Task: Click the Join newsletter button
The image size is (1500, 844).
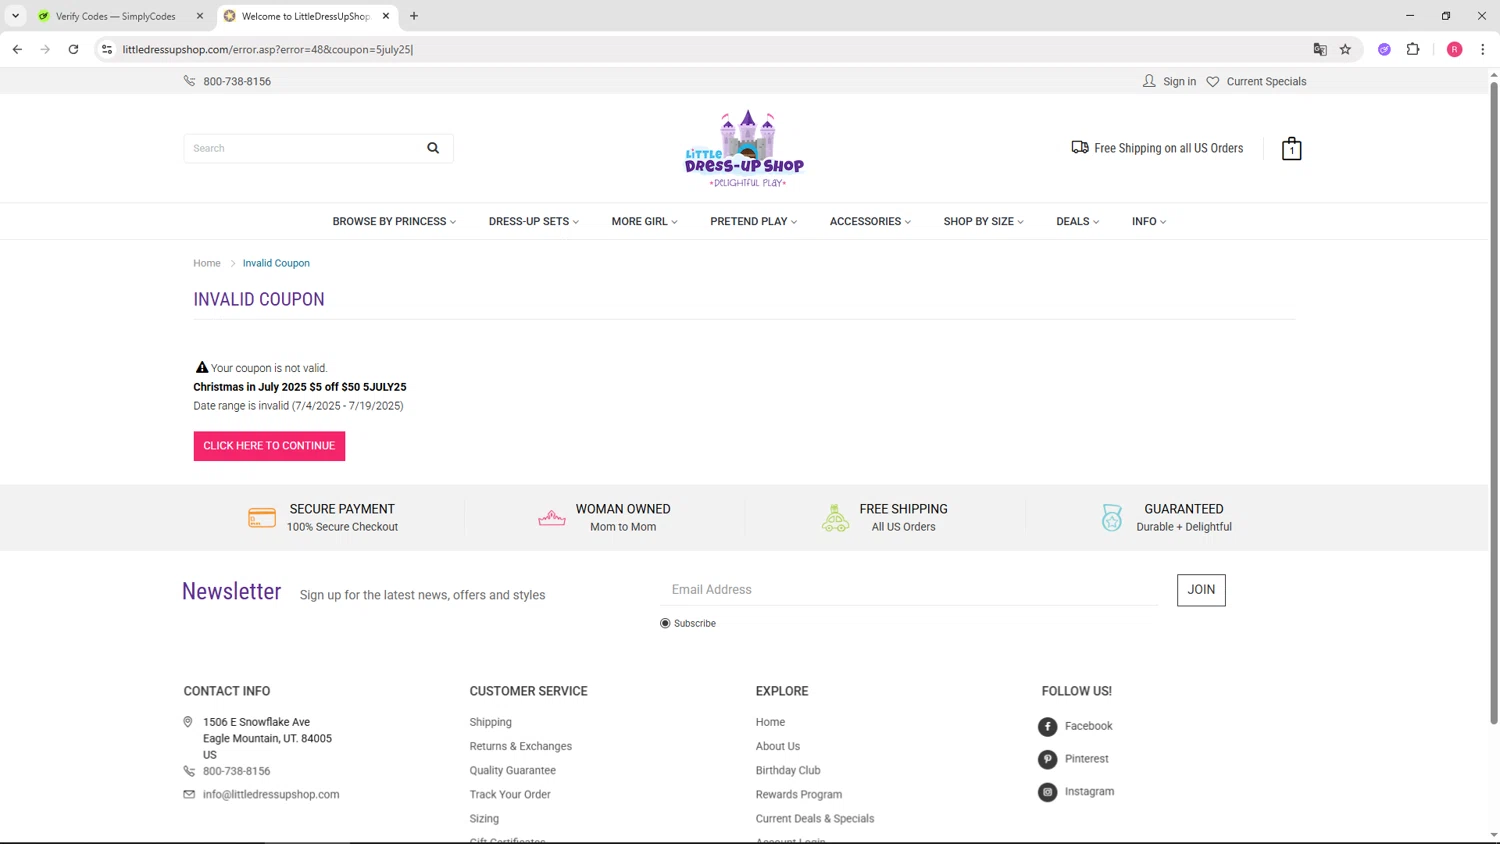Action: 1201,590
